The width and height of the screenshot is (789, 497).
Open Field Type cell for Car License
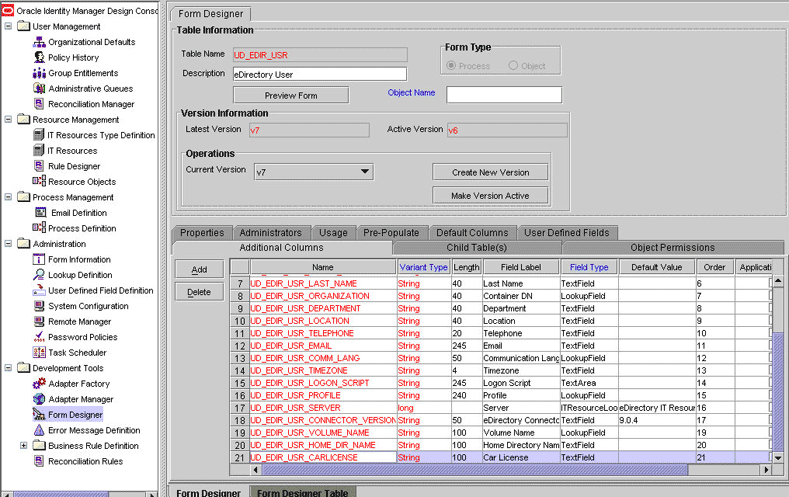589,457
